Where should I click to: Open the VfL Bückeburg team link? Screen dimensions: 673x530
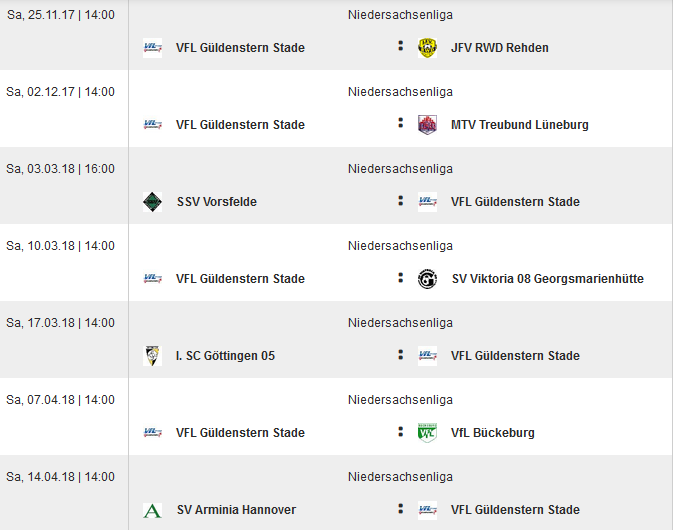tap(493, 433)
